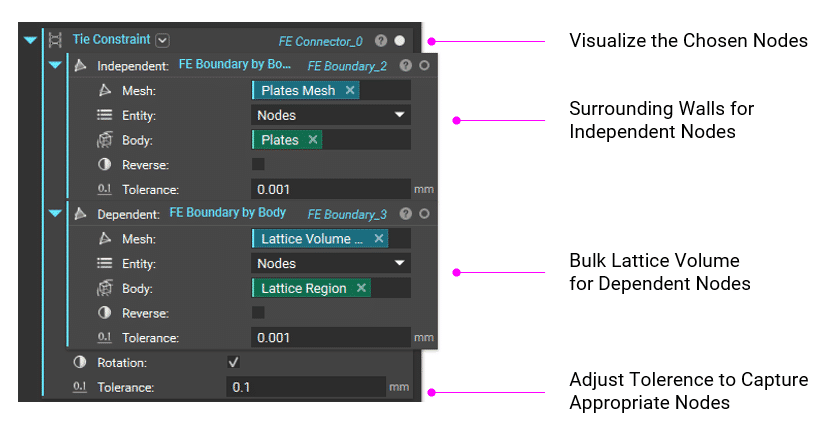
Task: Open the Entity dropdown under Independent
Action: click(x=330, y=115)
